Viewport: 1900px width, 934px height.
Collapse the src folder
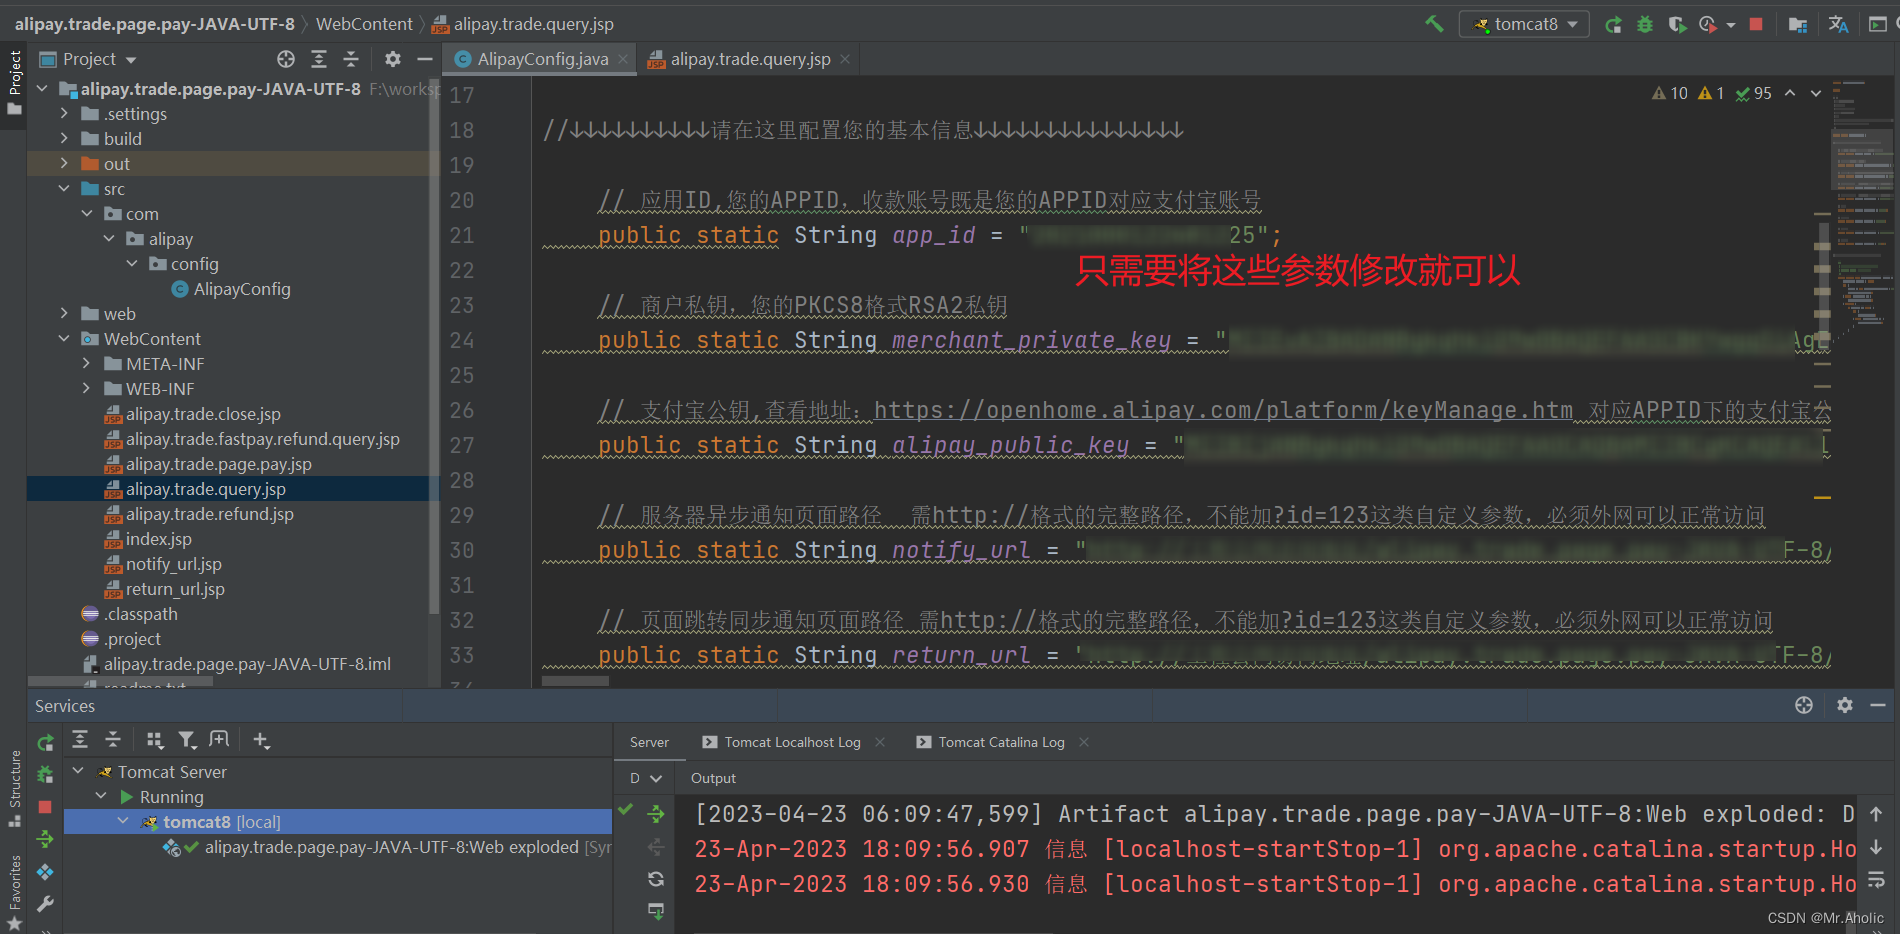coord(64,189)
